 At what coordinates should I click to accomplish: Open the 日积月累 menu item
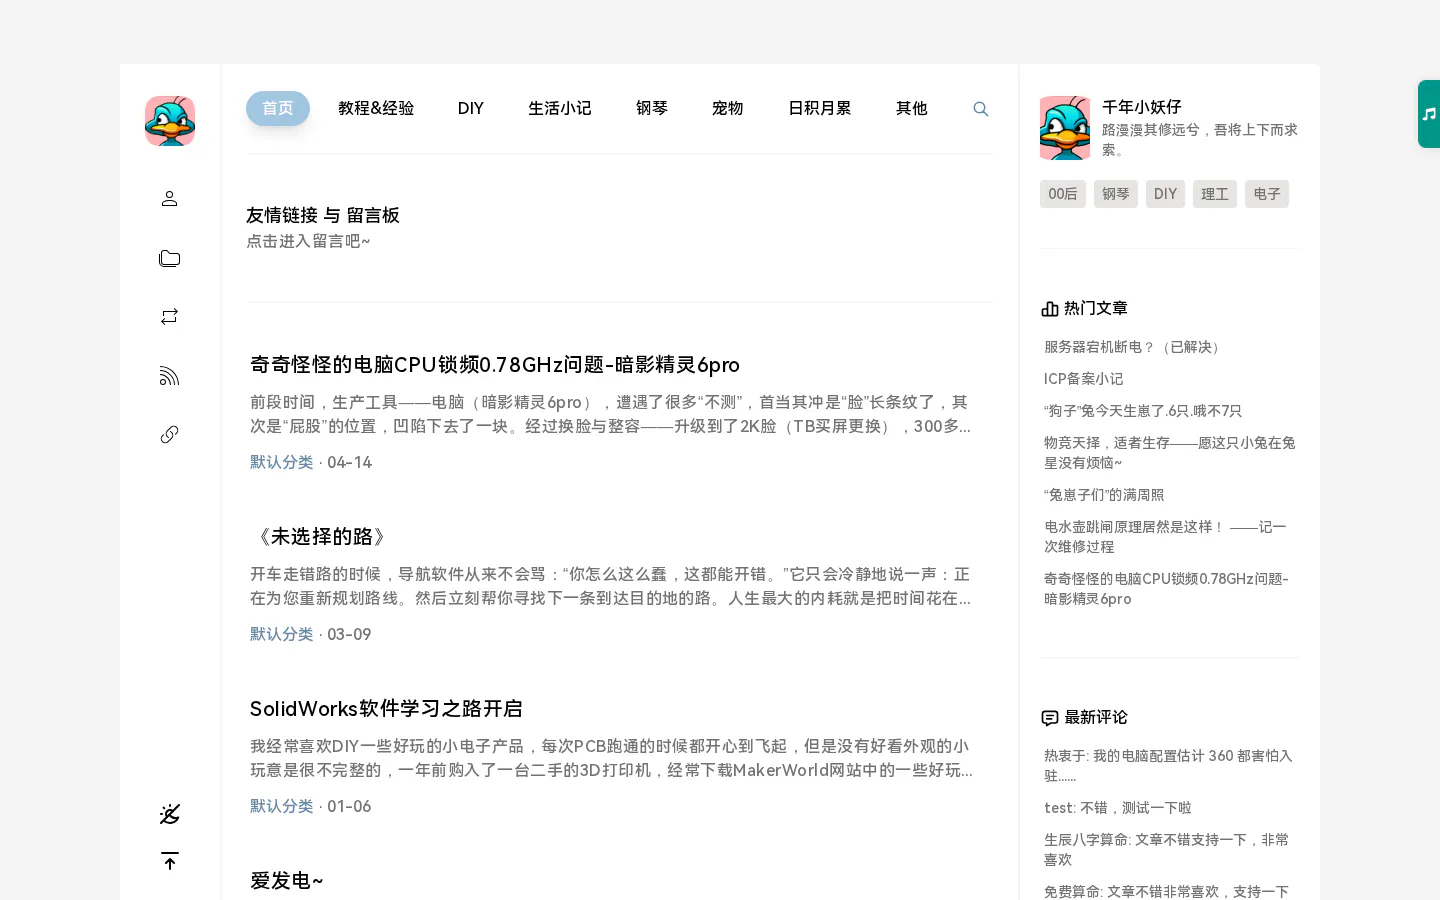(x=820, y=108)
